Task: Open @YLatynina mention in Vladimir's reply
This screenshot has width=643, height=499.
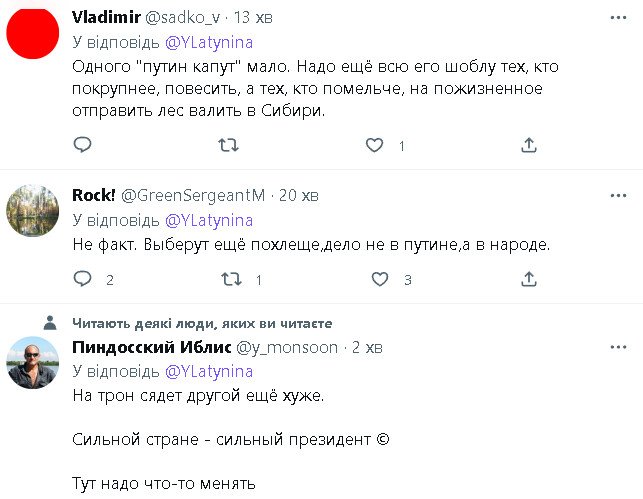Action: [x=208, y=42]
